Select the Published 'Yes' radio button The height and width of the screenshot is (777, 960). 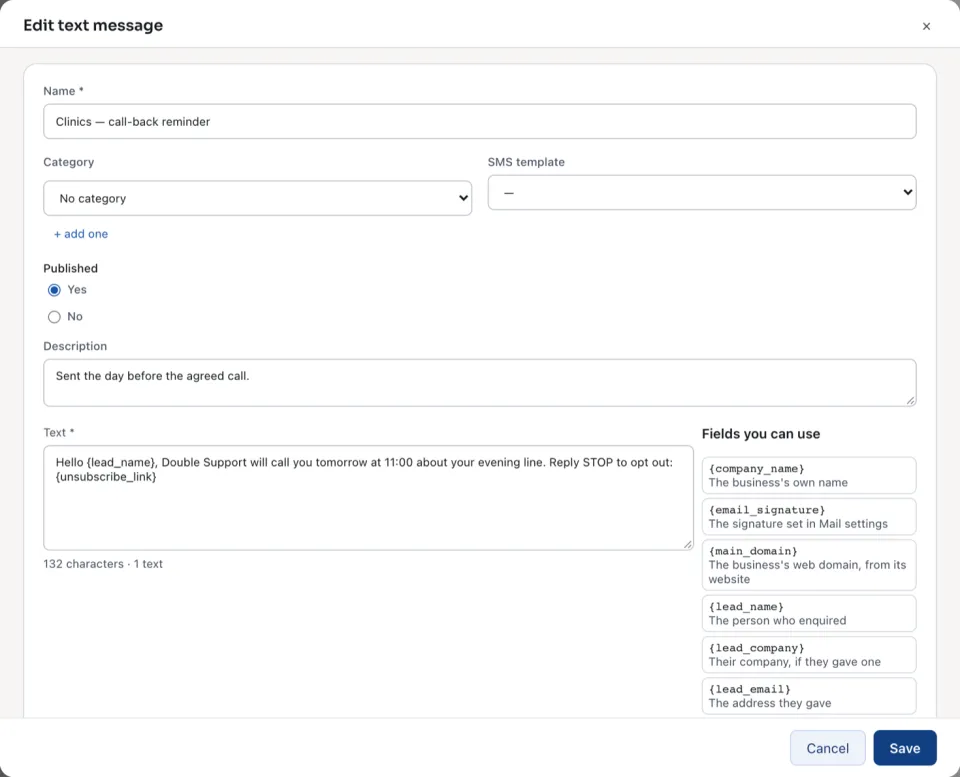tap(54, 290)
